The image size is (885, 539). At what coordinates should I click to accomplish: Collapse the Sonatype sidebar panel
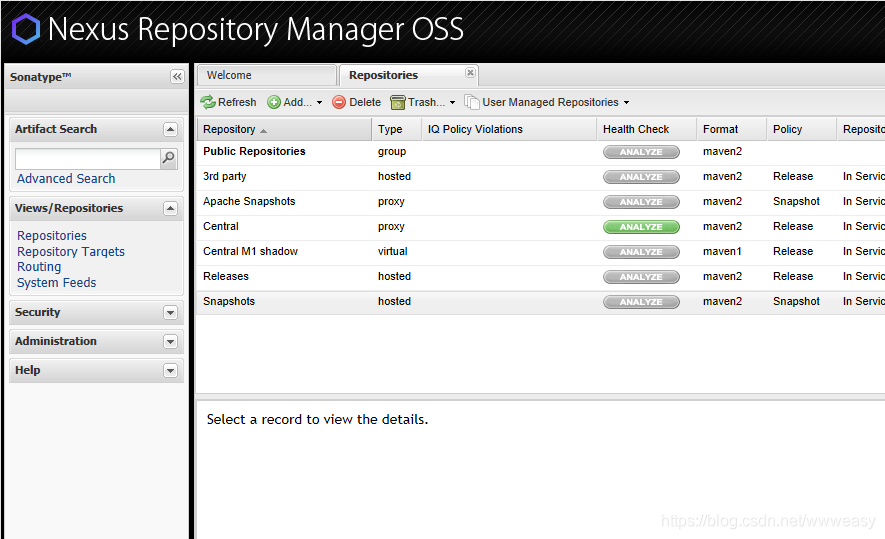pyautogui.click(x=177, y=77)
